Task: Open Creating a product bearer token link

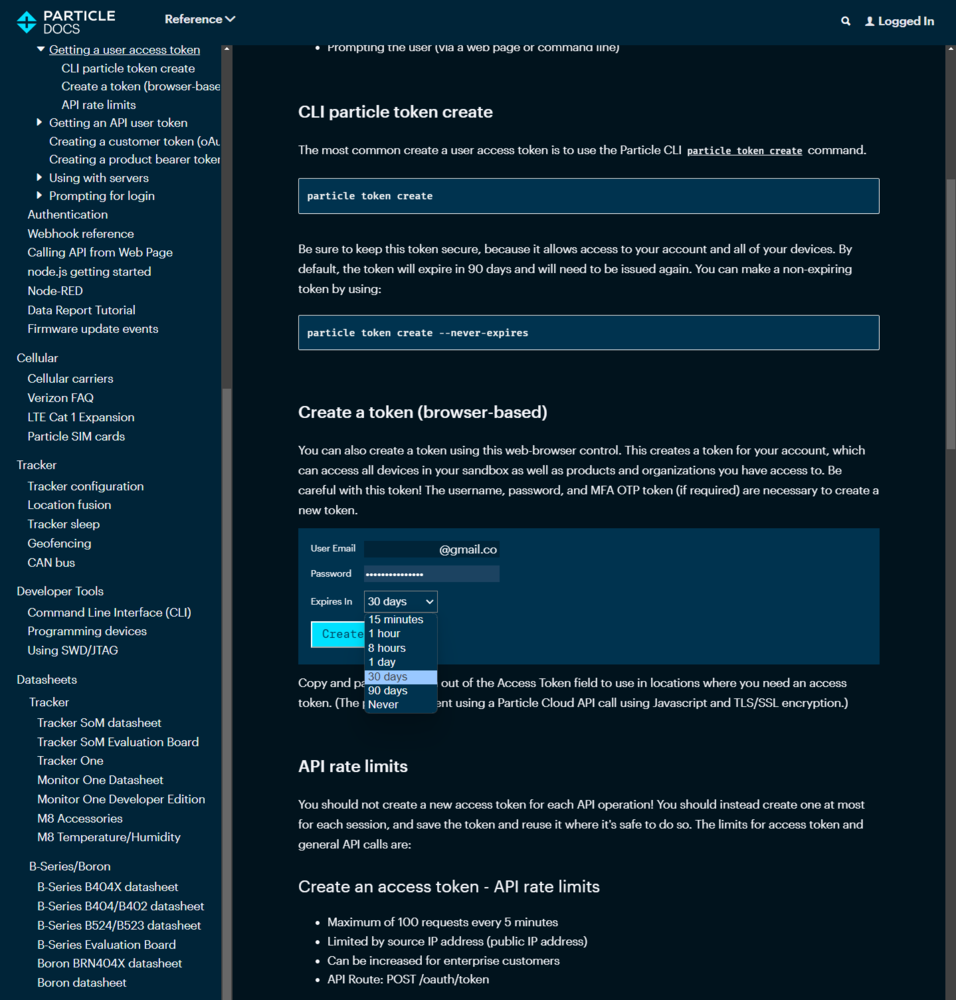Action: (x=135, y=159)
